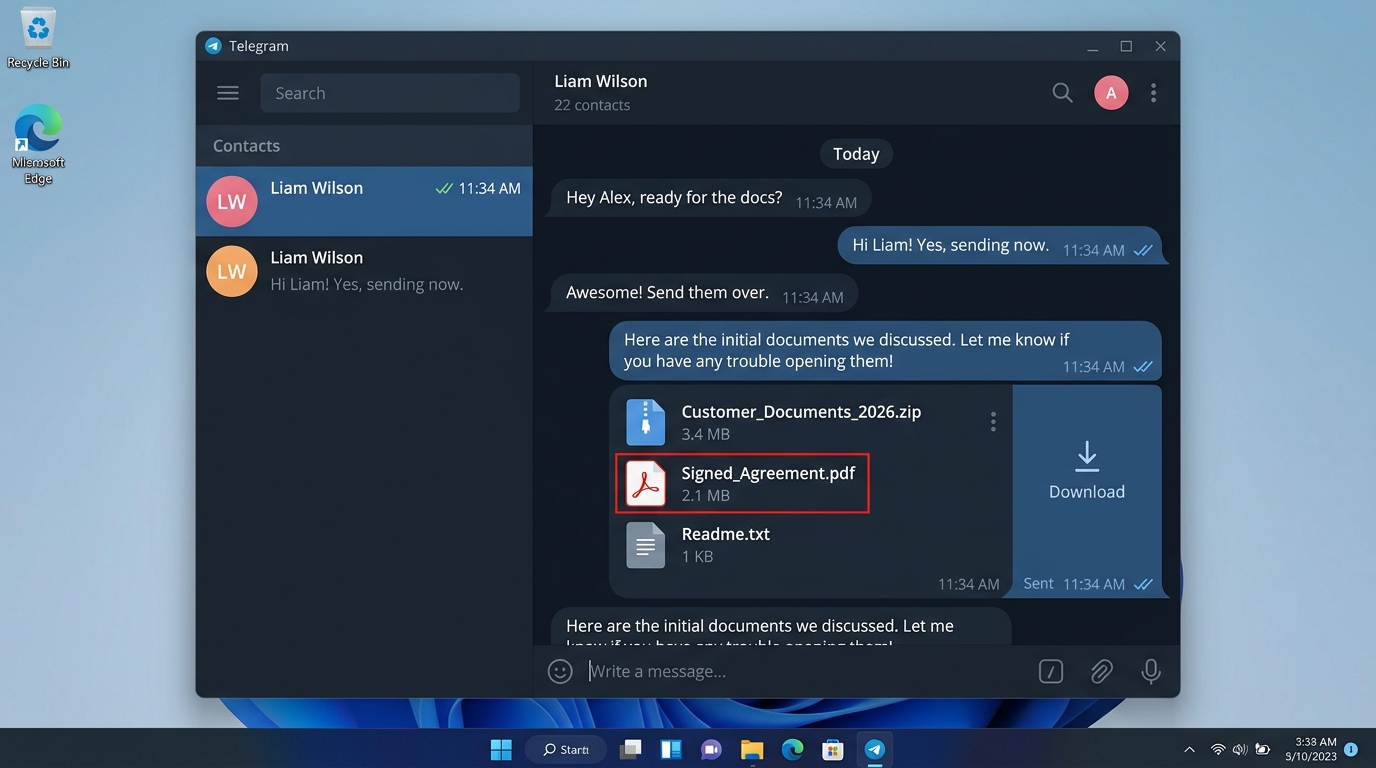Click the '22 contacts' subtitle
This screenshot has height=768, width=1376.
(592, 105)
